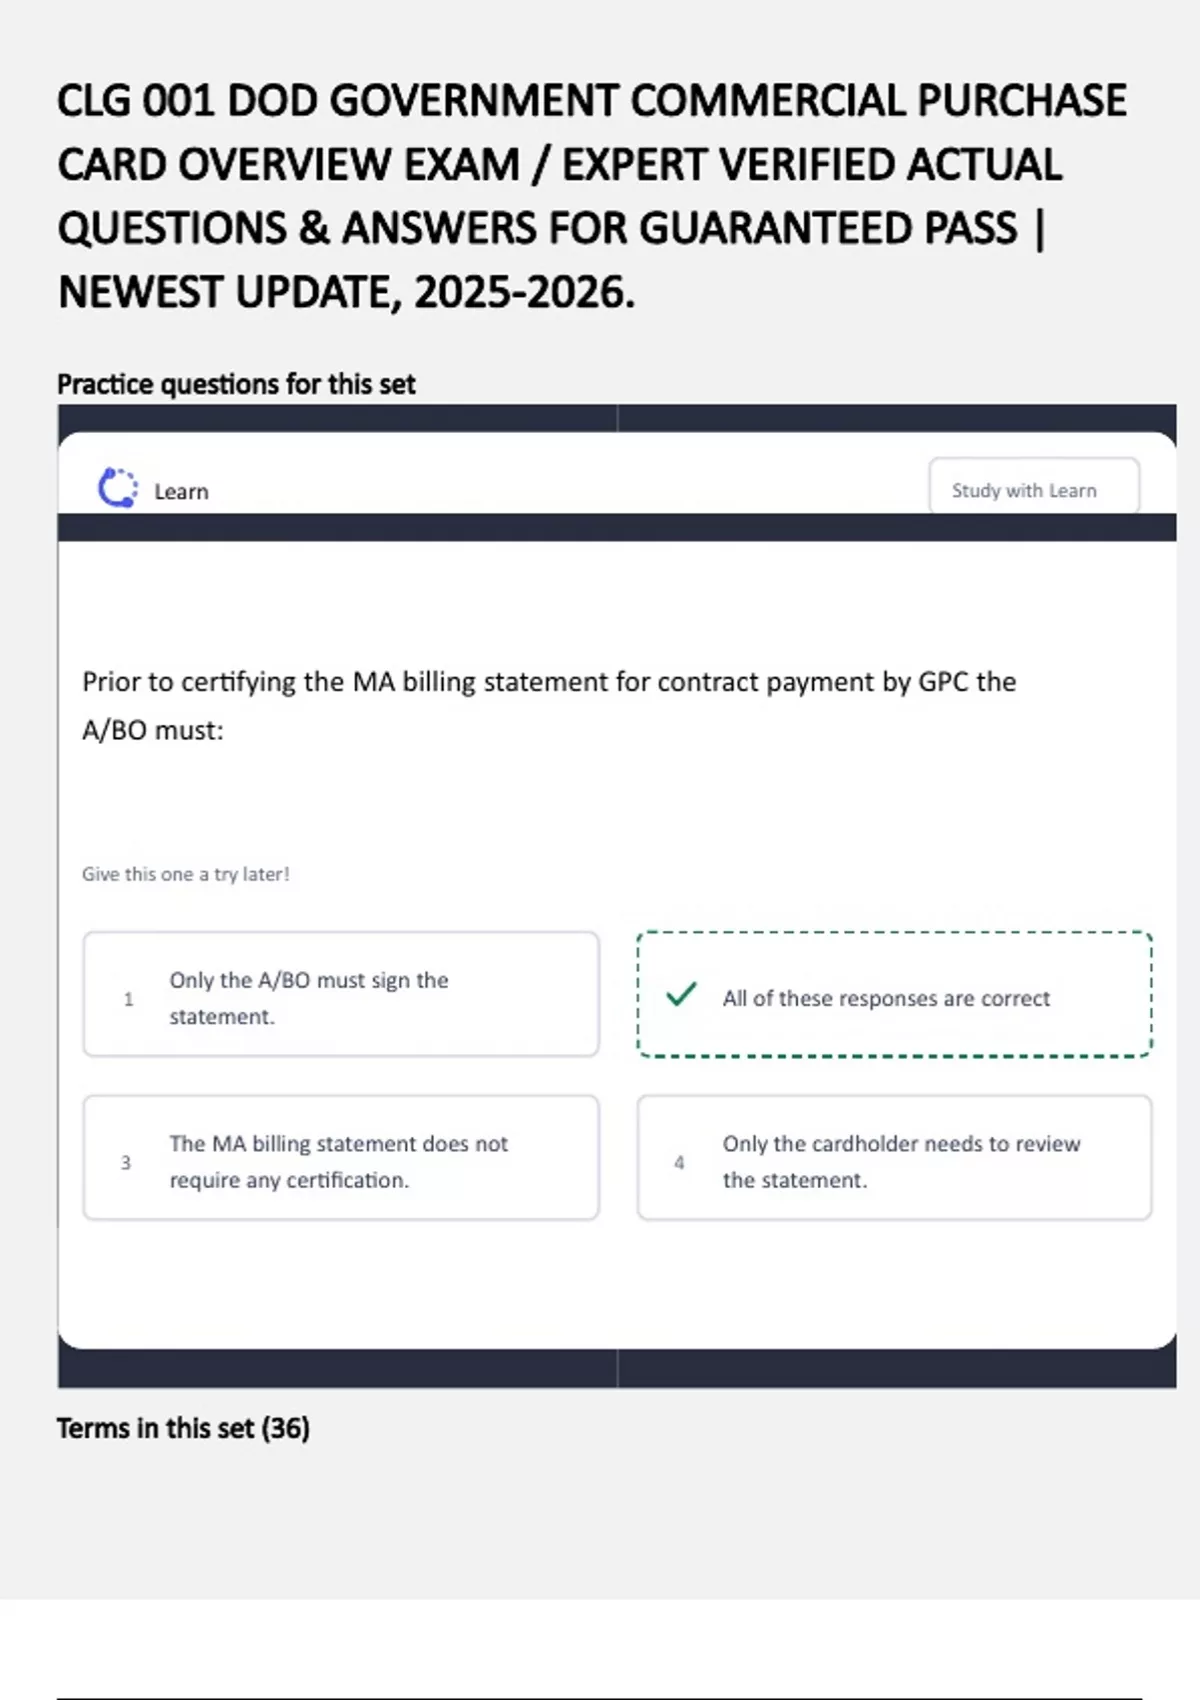1200x1700 pixels.
Task: Click the dark bar above the Learn header
Action: [x=616, y=416]
